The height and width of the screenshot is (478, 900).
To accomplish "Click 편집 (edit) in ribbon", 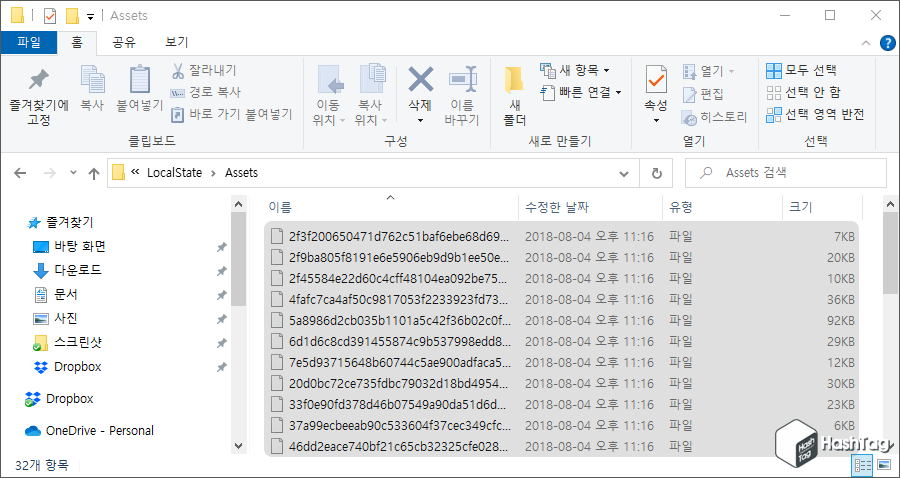I will coord(703,94).
